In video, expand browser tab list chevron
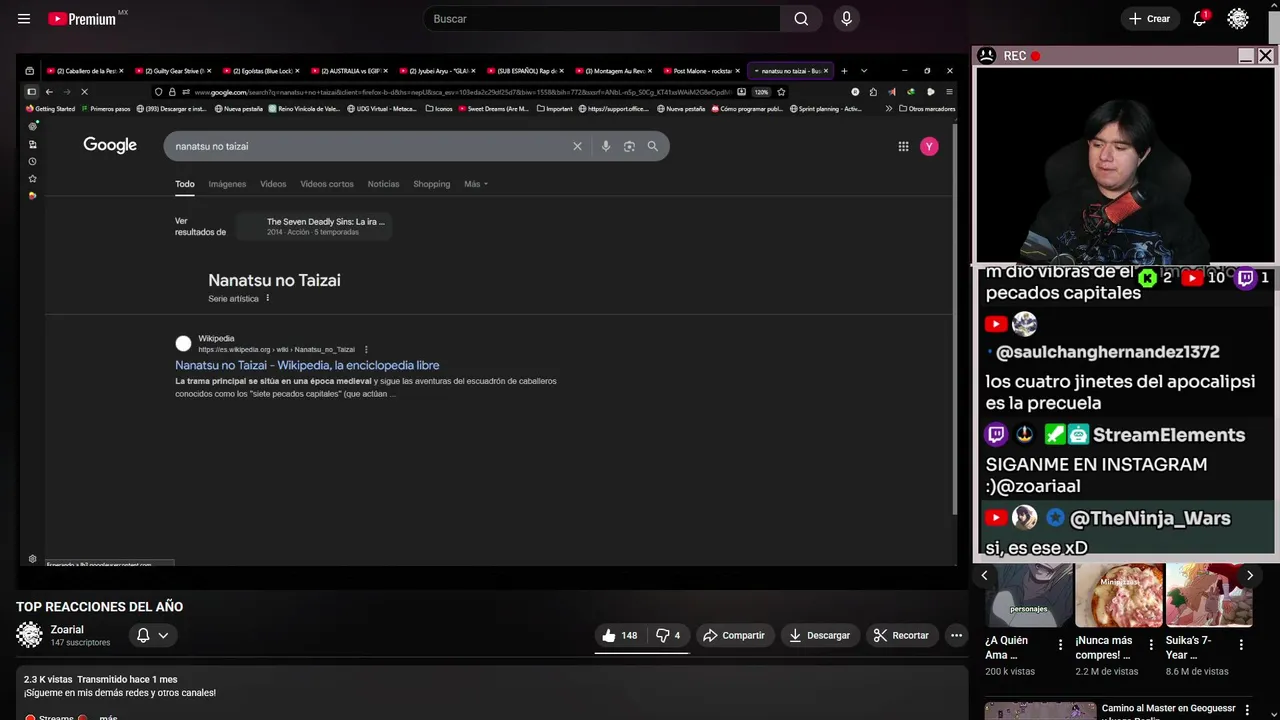 [864, 71]
